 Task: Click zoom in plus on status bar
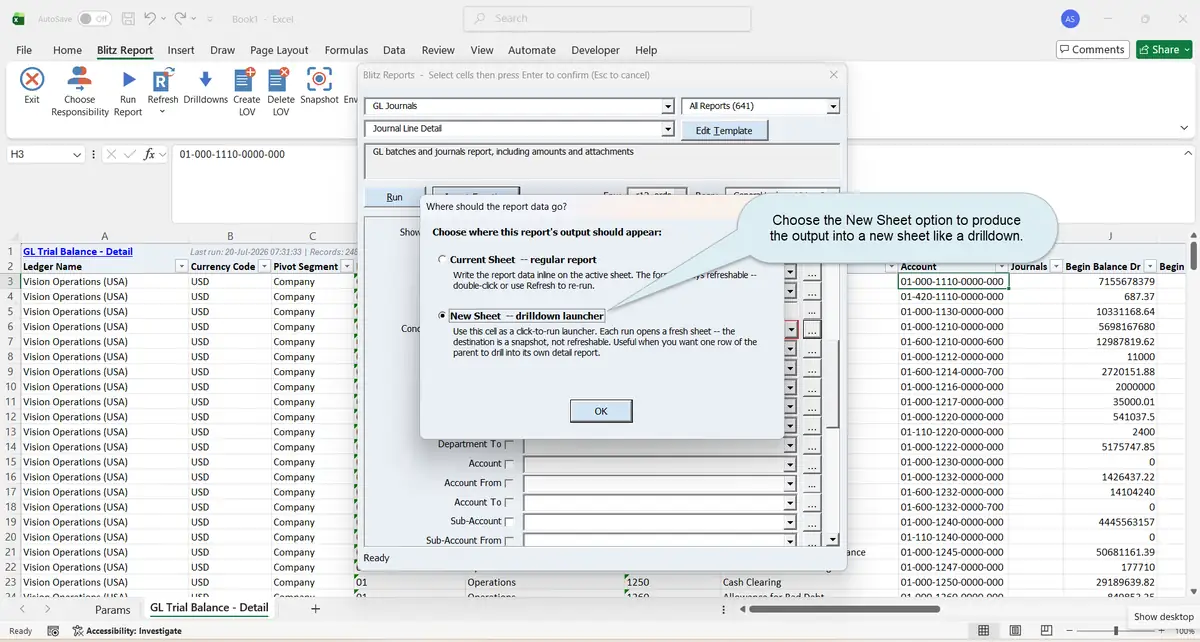tap(1159, 631)
